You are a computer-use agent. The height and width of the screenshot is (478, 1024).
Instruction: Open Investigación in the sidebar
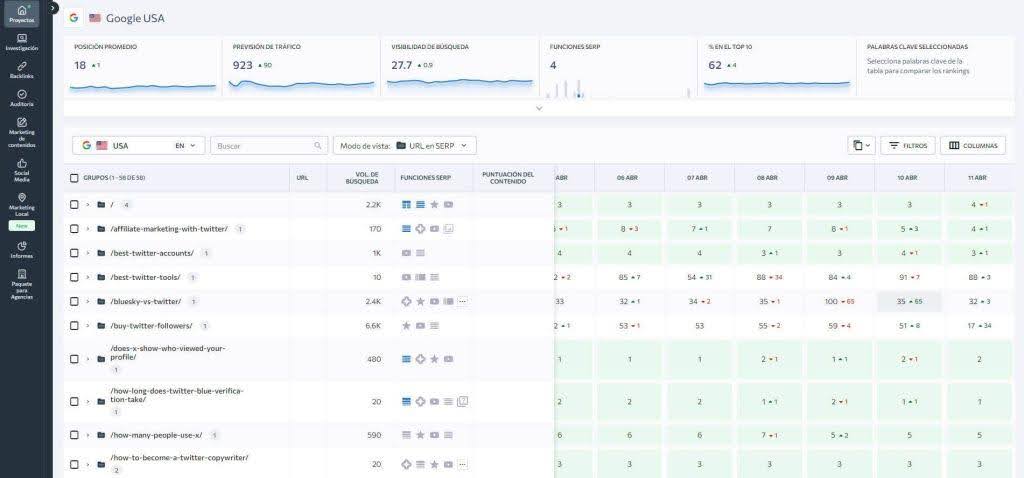(x=22, y=42)
